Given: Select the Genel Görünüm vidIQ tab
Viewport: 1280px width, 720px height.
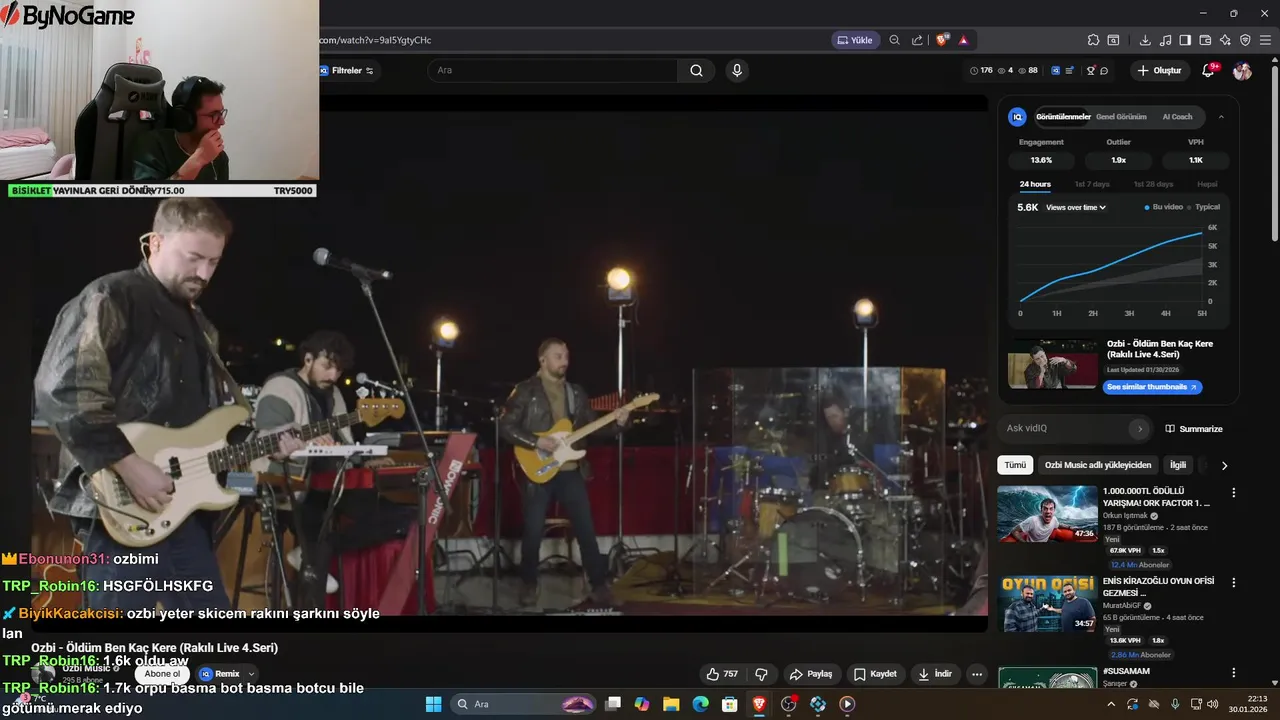Looking at the screenshot, I should [x=1121, y=117].
